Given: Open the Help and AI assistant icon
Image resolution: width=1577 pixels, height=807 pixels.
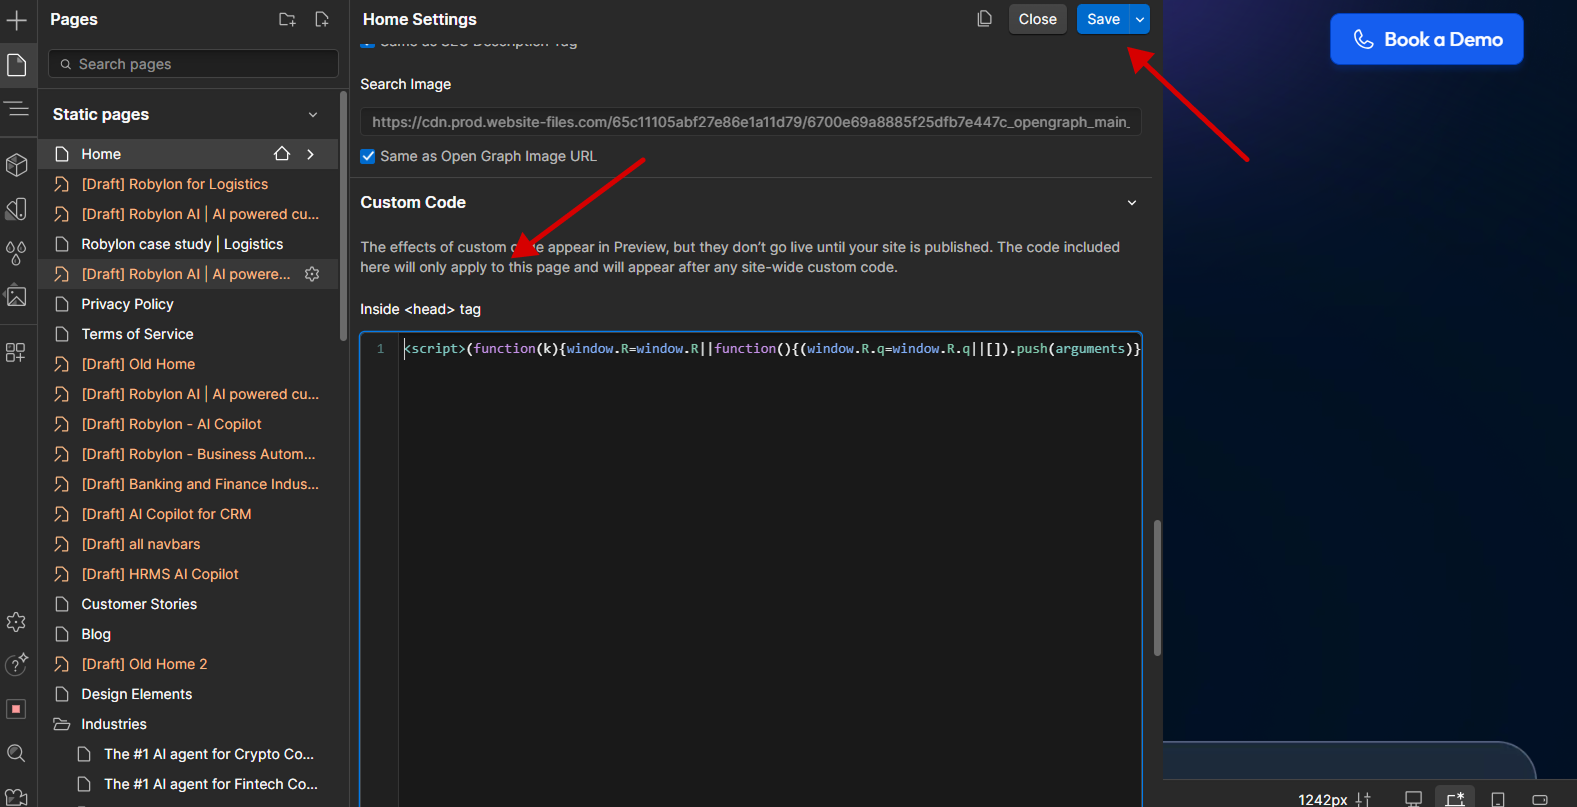Looking at the screenshot, I should (x=17, y=665).
